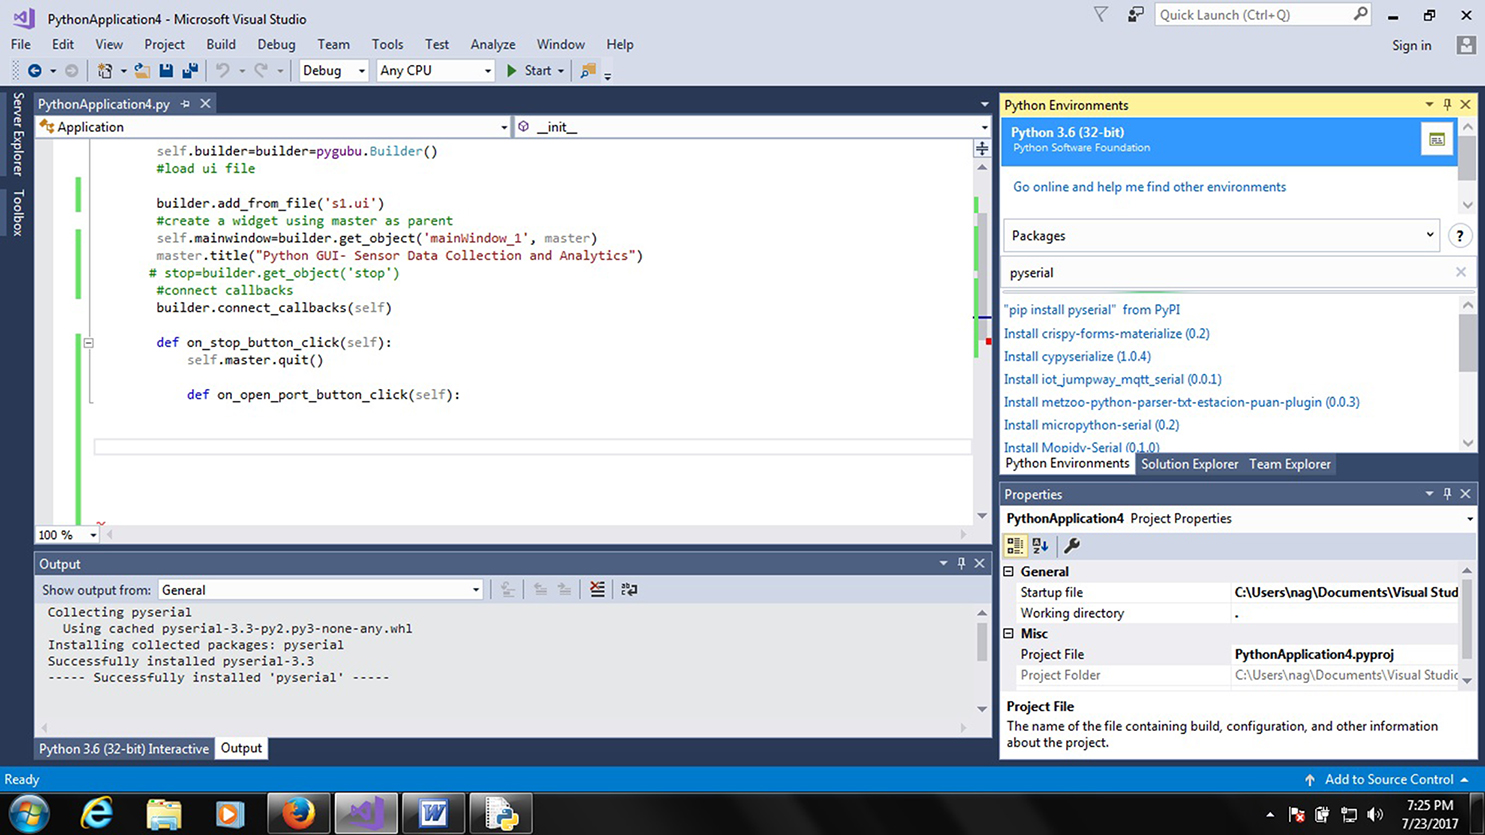Switch to the Solution Explorer tab

click(1189, 464)
